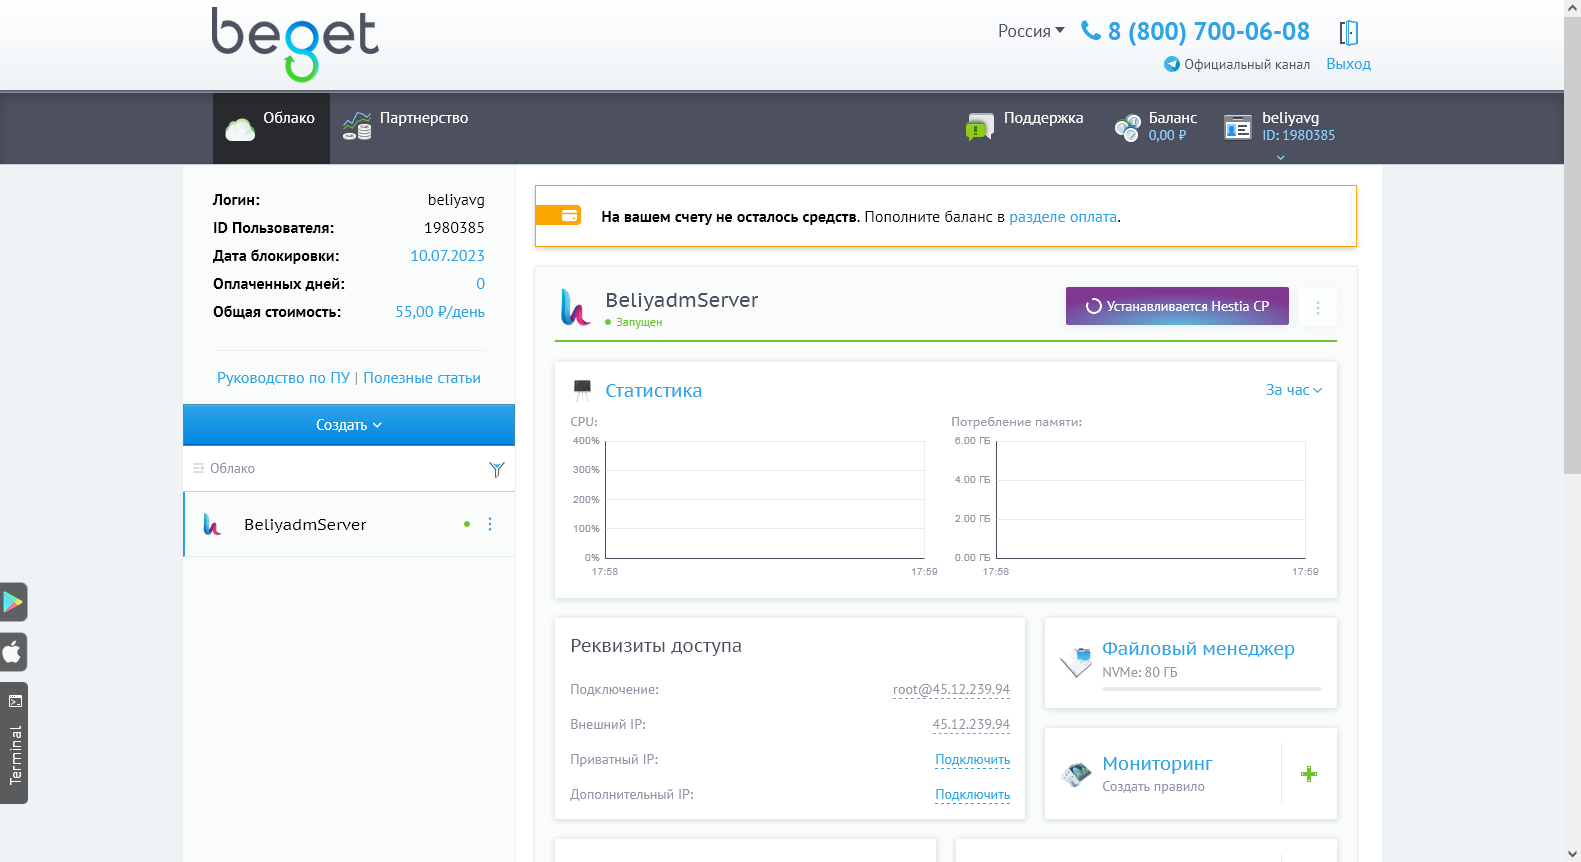This screenshot has height=862, width=1581.
Task: Click the Hestia logo in server header
Action: 575,307
